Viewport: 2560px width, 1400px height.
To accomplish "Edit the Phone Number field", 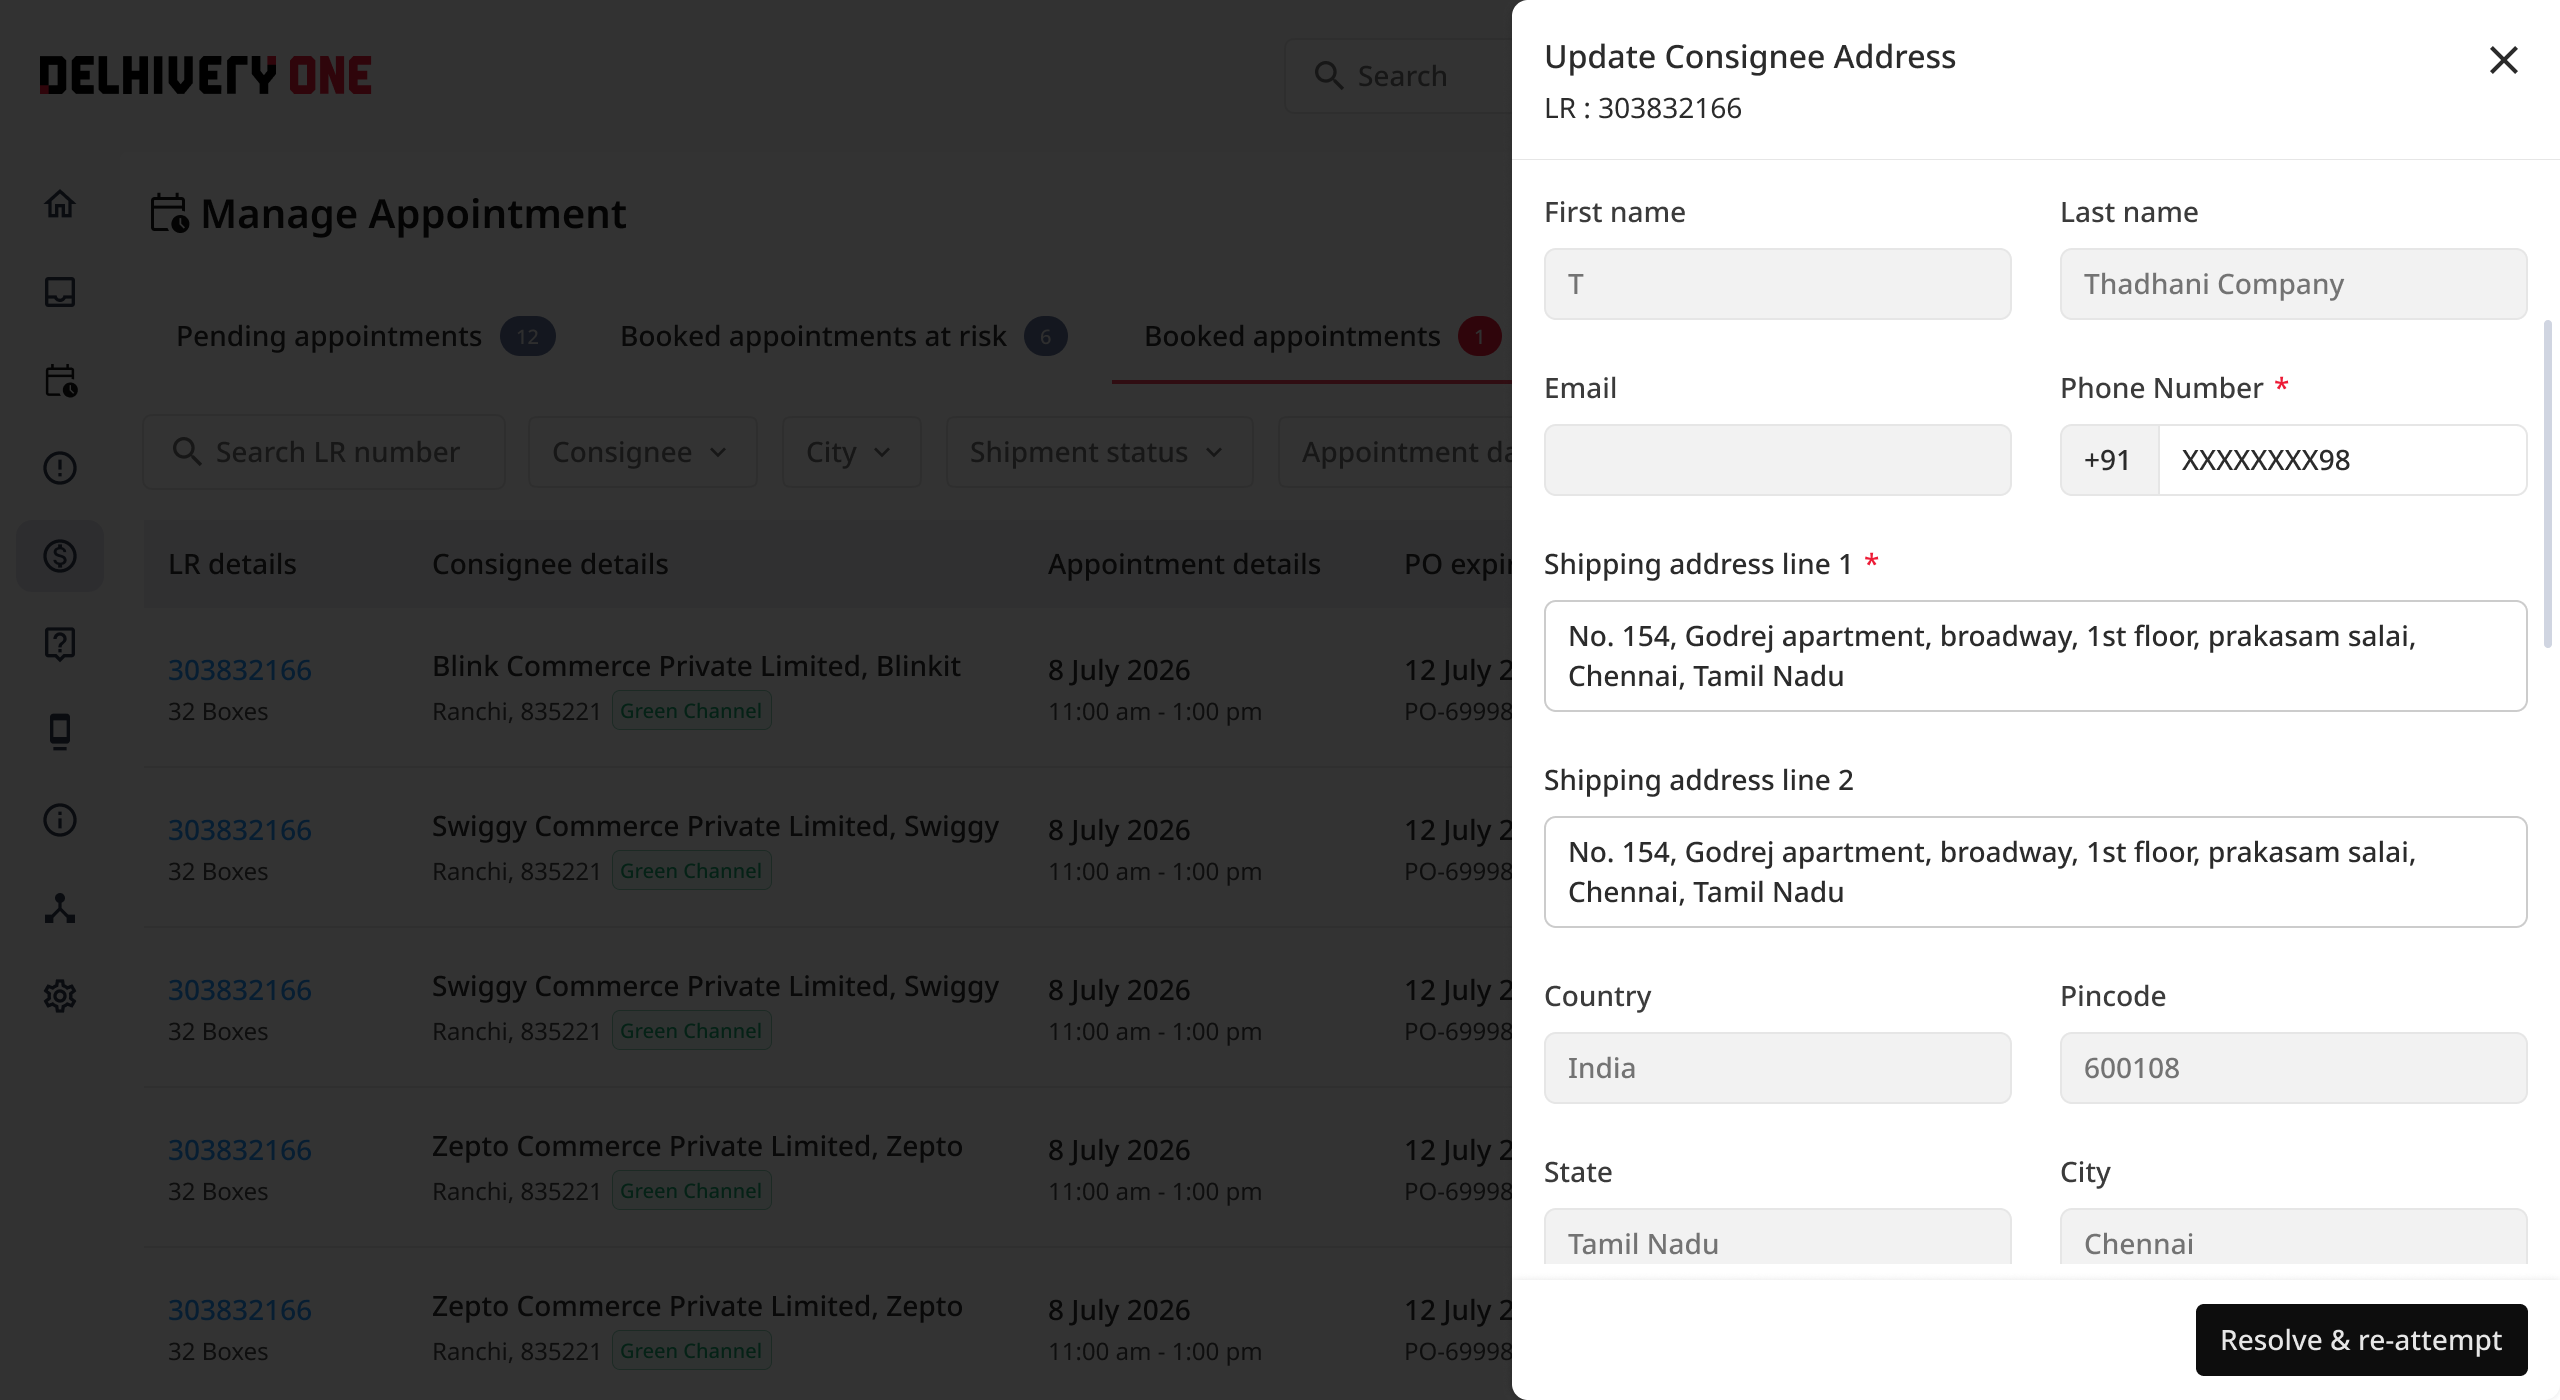I will point(2342,460).
